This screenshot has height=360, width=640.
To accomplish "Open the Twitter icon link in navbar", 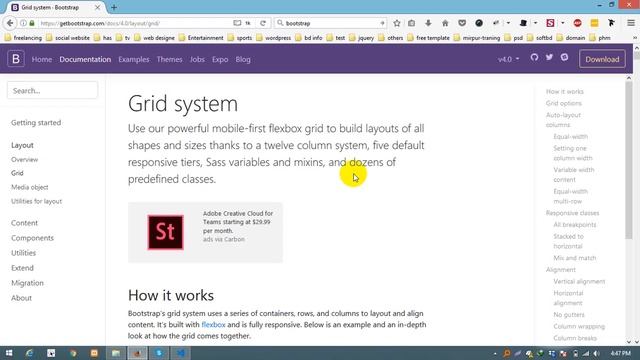I will tap(549, 58).
